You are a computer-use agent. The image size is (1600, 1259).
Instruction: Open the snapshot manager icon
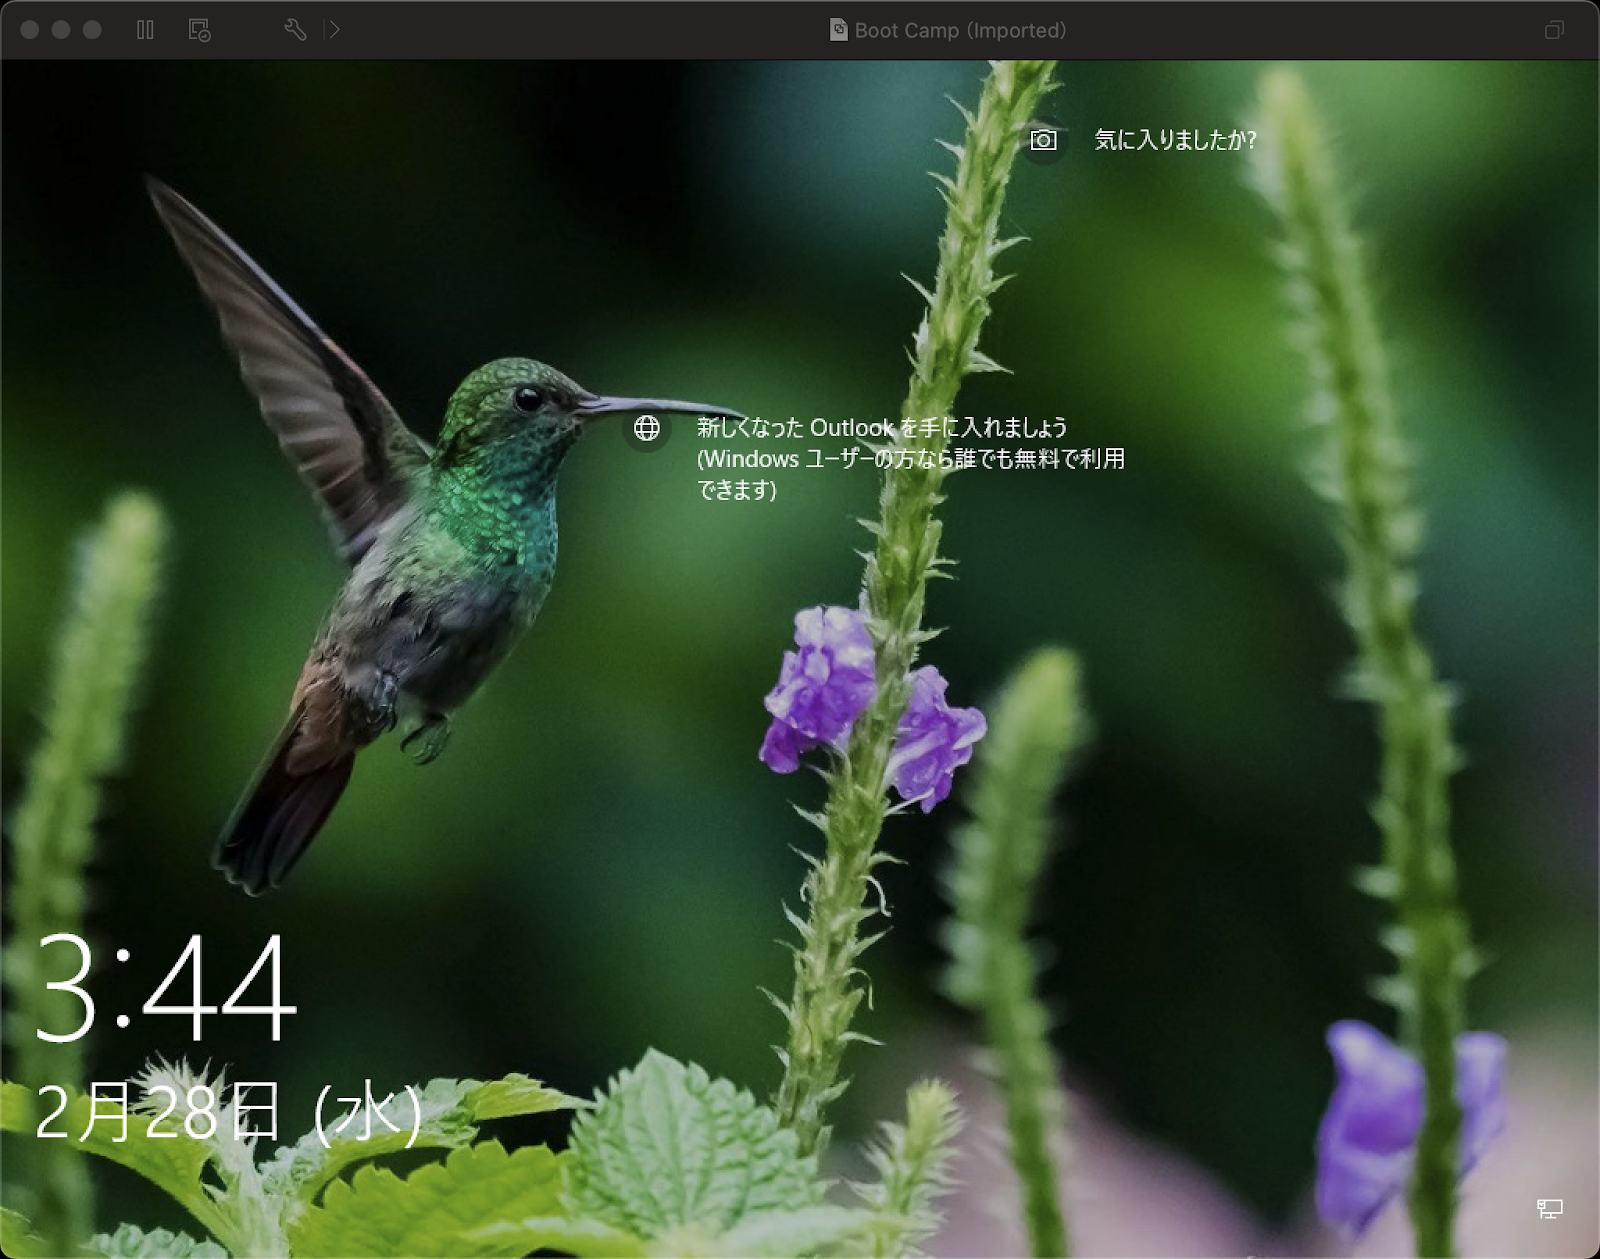click(199, 30)
